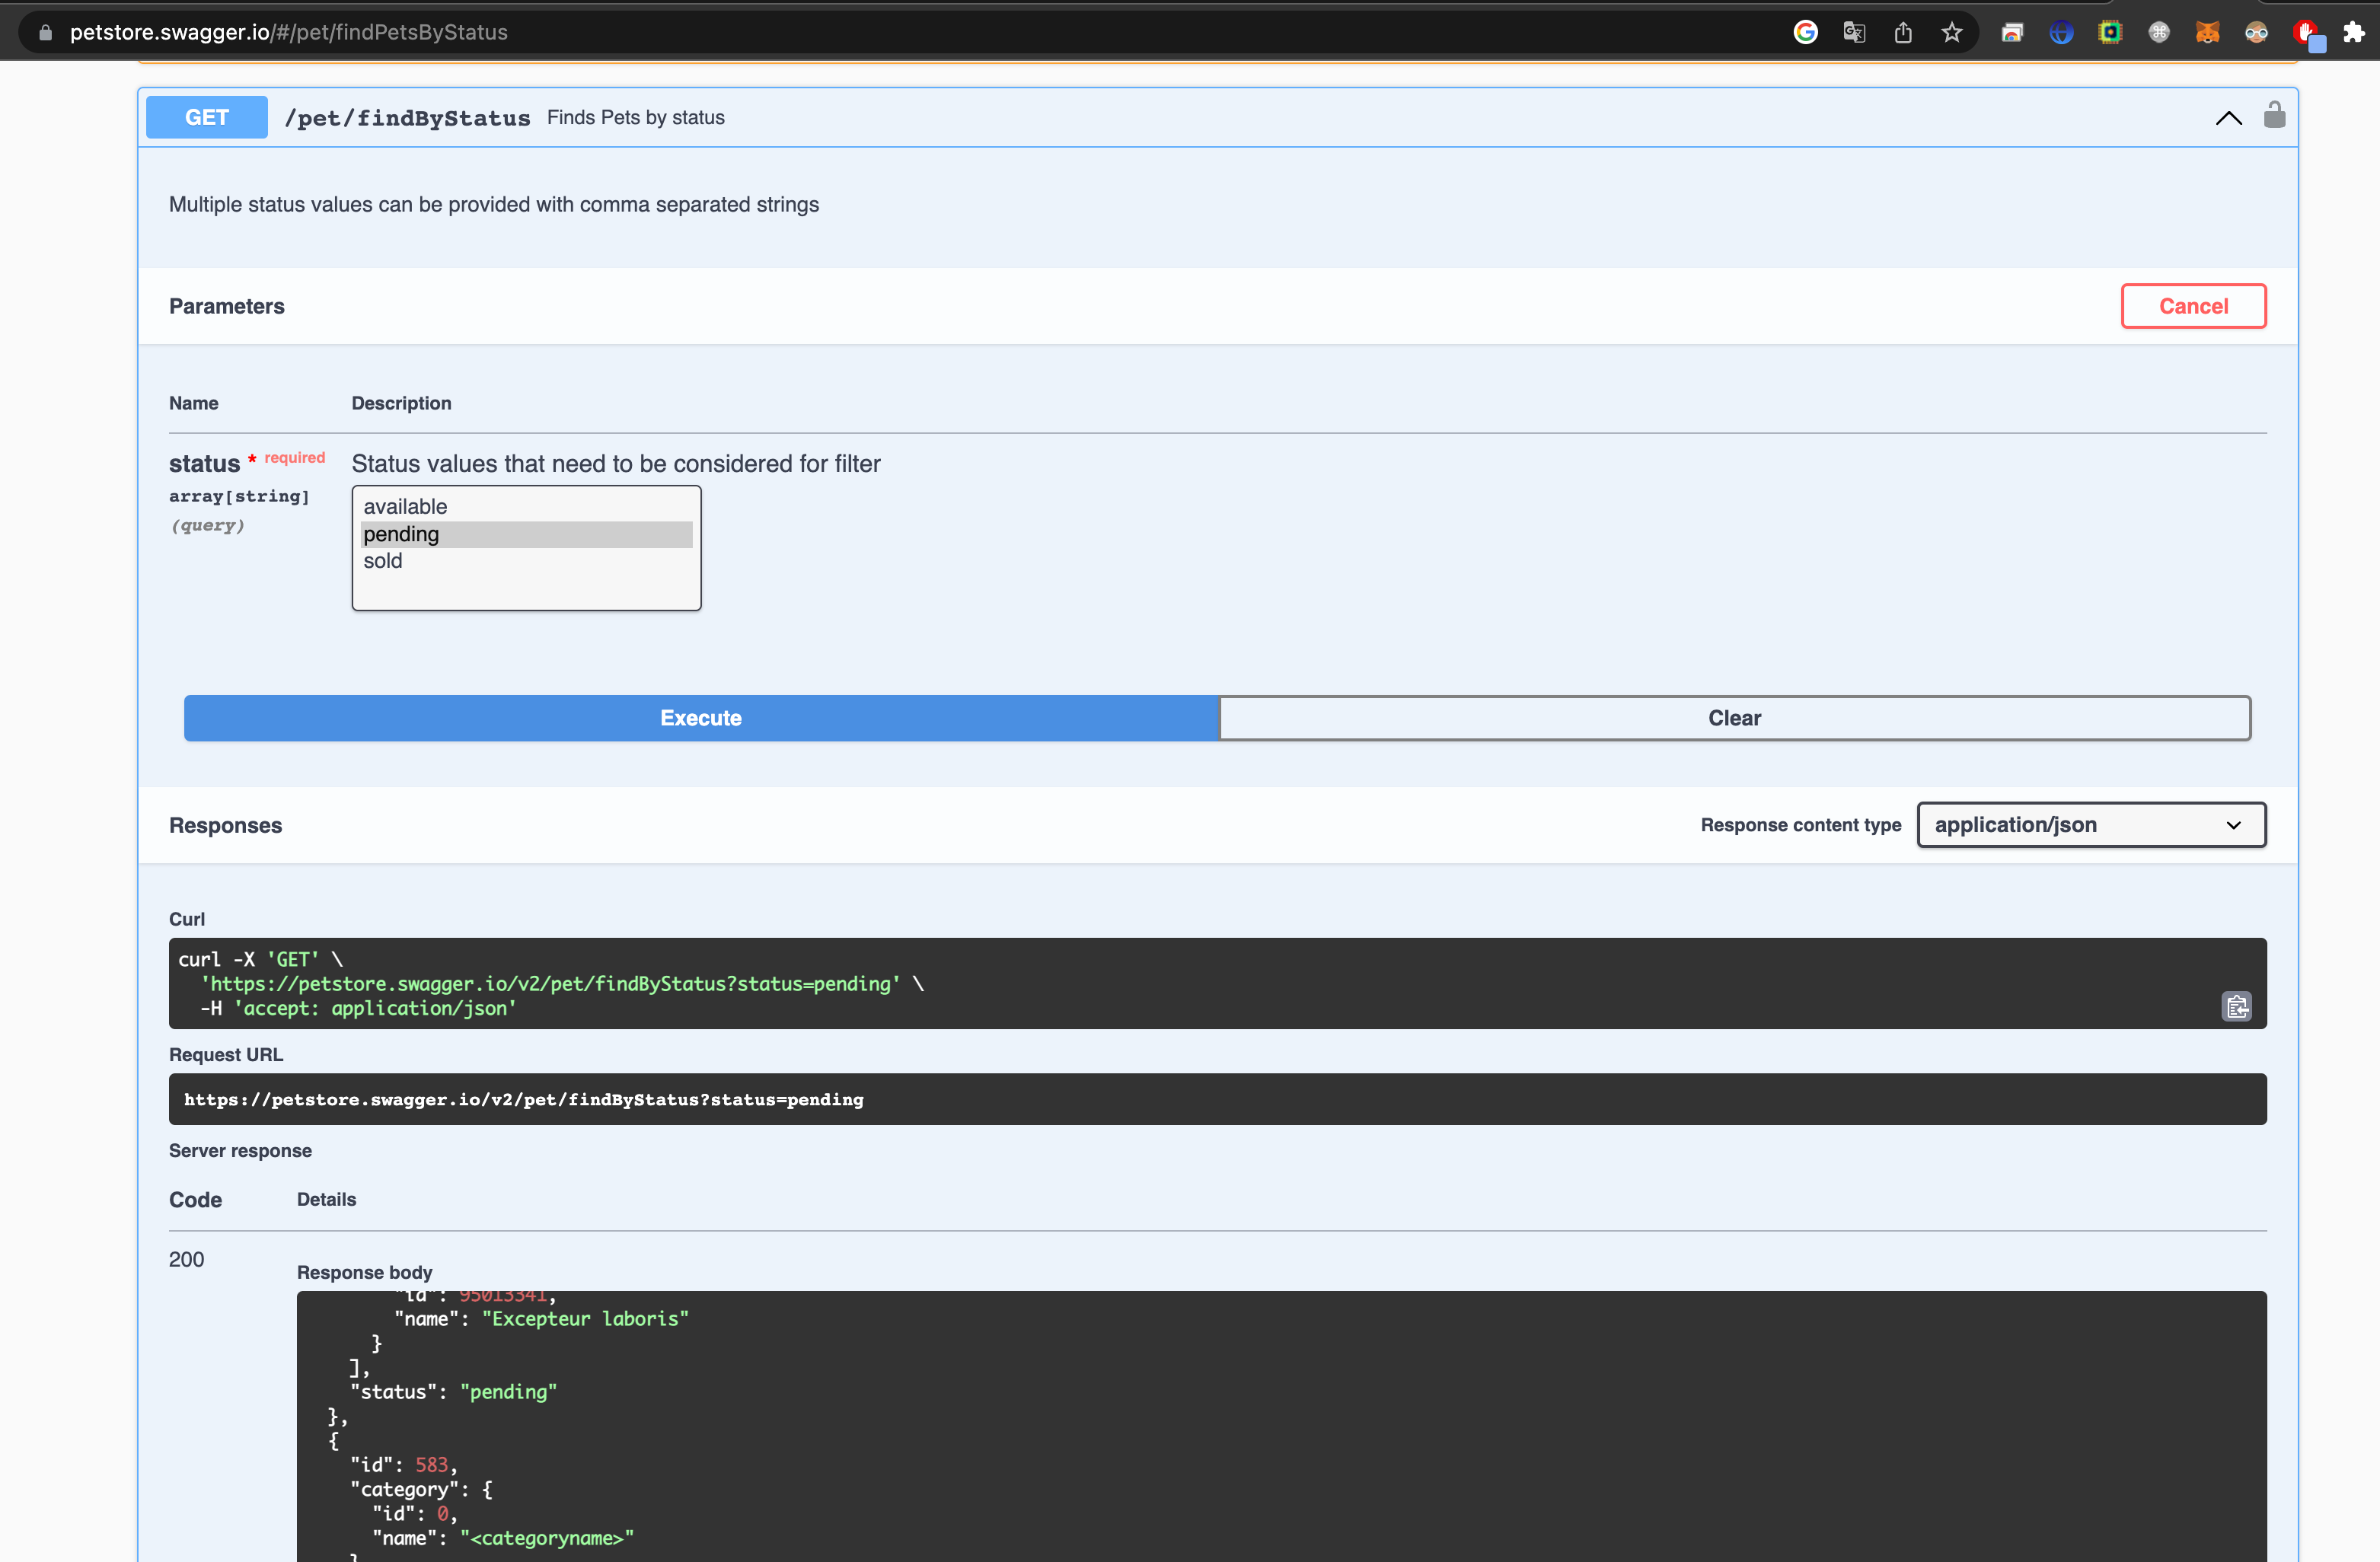Click the authorization lock icon
The image size is (2380, 1562).
point(2274,116)
